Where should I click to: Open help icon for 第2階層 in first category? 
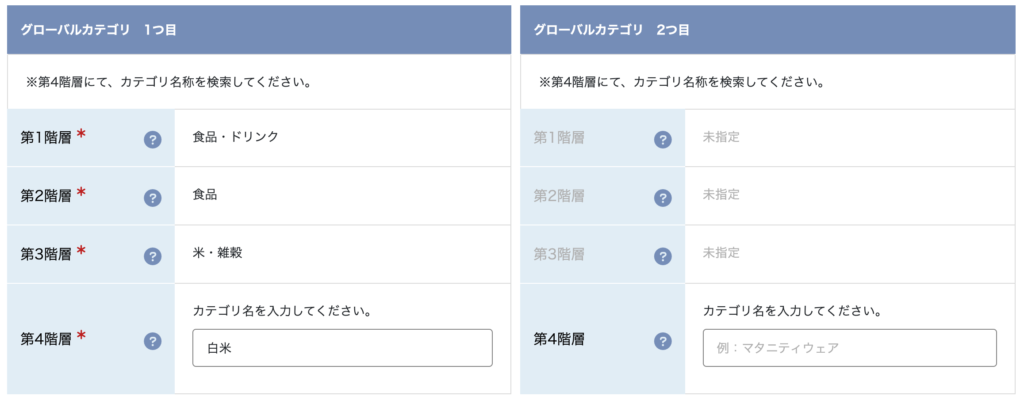tap(152, 198)
